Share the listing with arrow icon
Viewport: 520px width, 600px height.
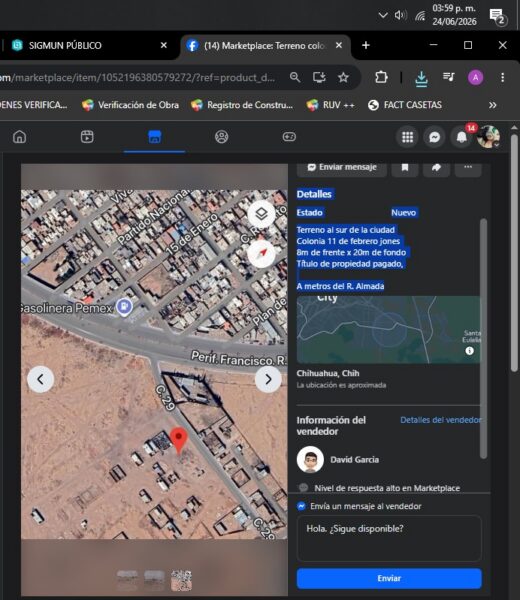coord(436,167)
